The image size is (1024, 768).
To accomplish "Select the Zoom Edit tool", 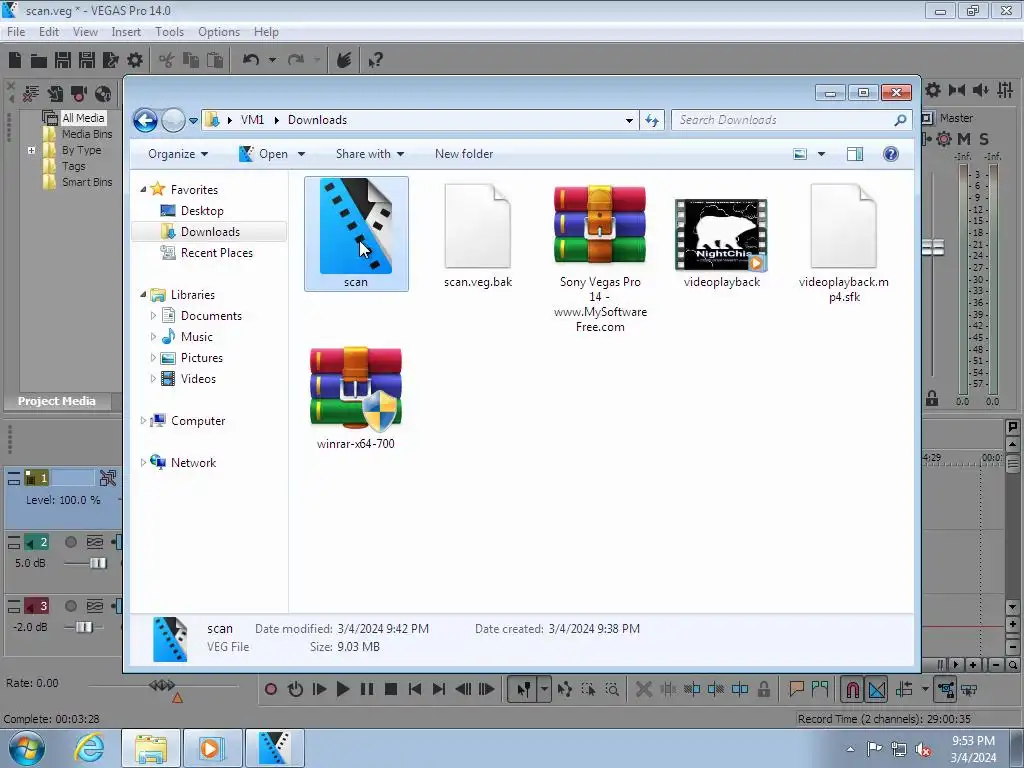I will pyautogui.click(x=613, y=689).
